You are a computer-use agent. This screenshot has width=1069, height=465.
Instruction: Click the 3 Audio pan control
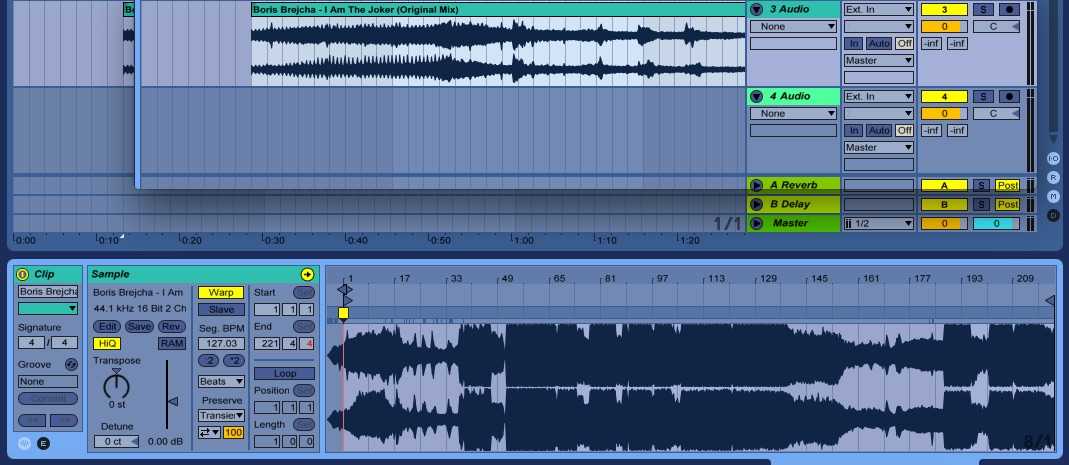996,27
